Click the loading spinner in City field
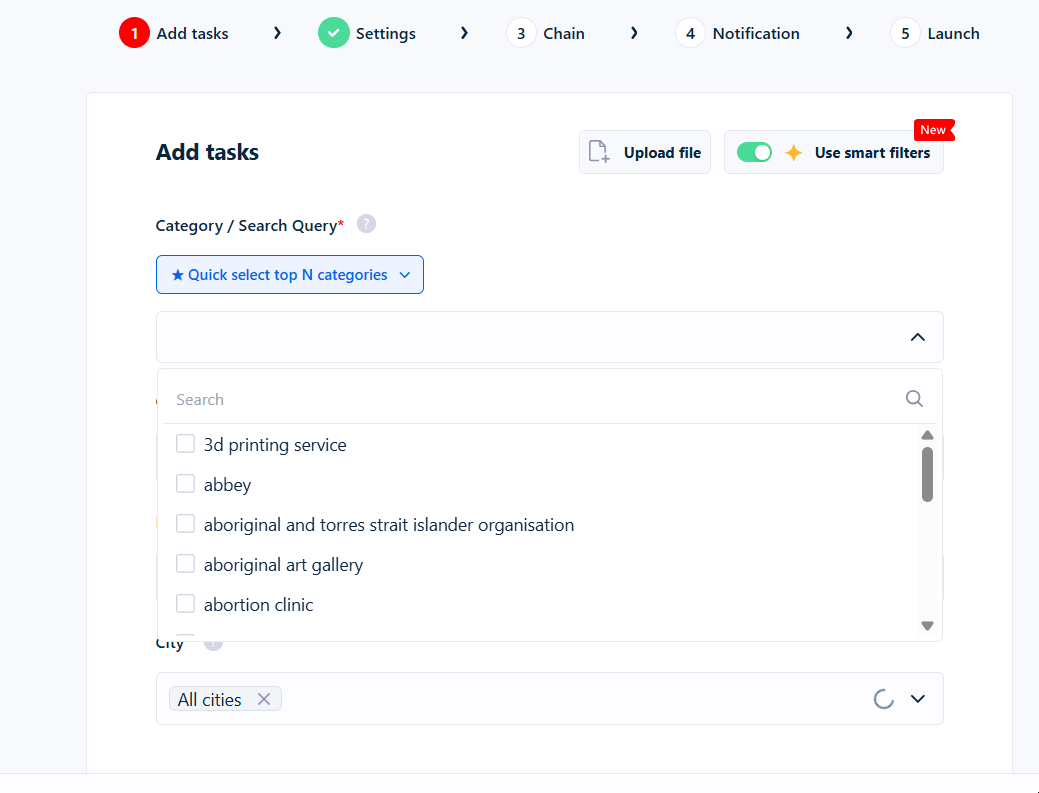Viewport: 1039px width, 793px height. 883,699
